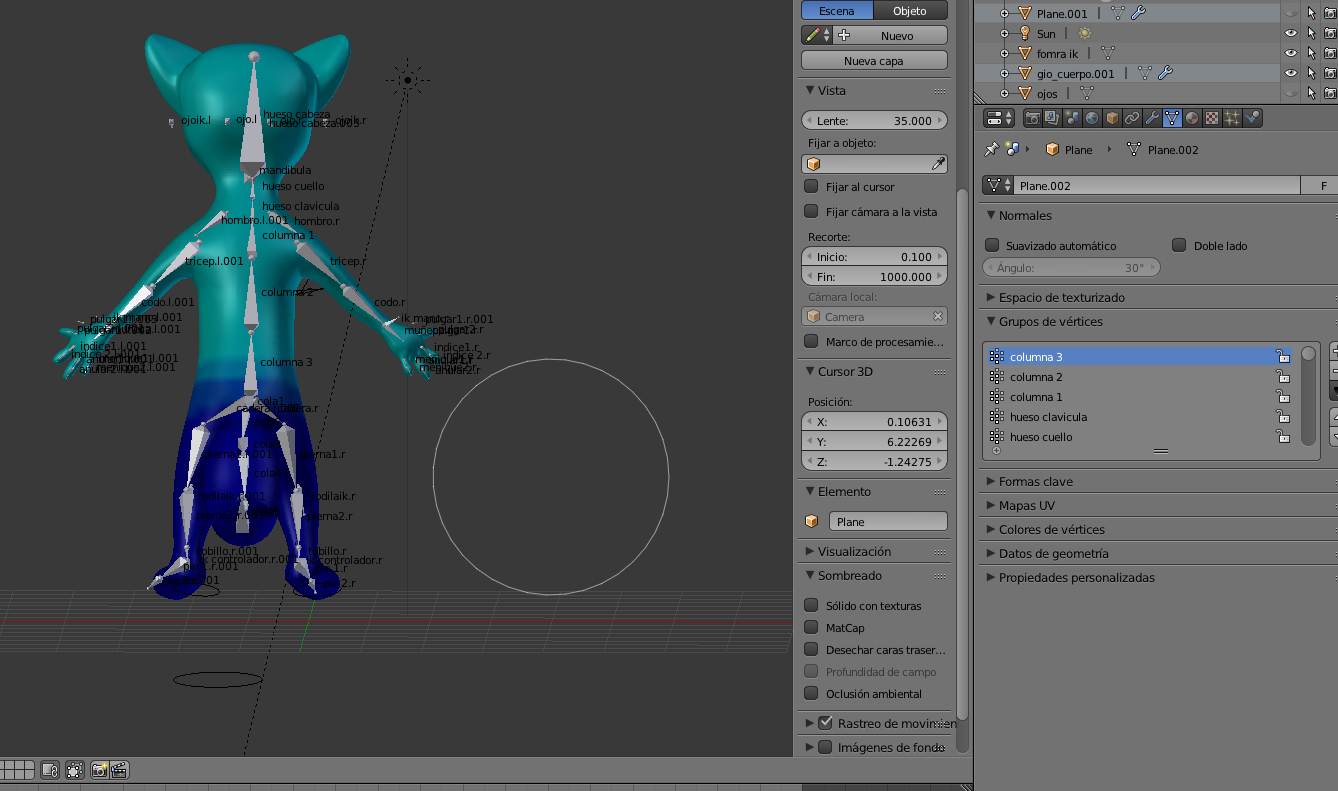Enable the MatCap checkbox

point(811,627)
